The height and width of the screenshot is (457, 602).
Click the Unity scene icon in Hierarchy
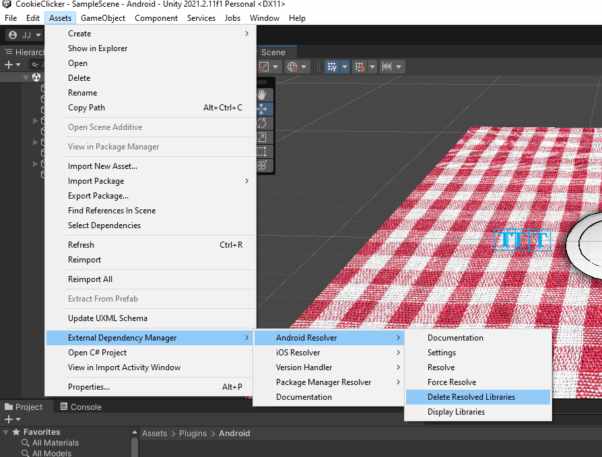point(36,77)
